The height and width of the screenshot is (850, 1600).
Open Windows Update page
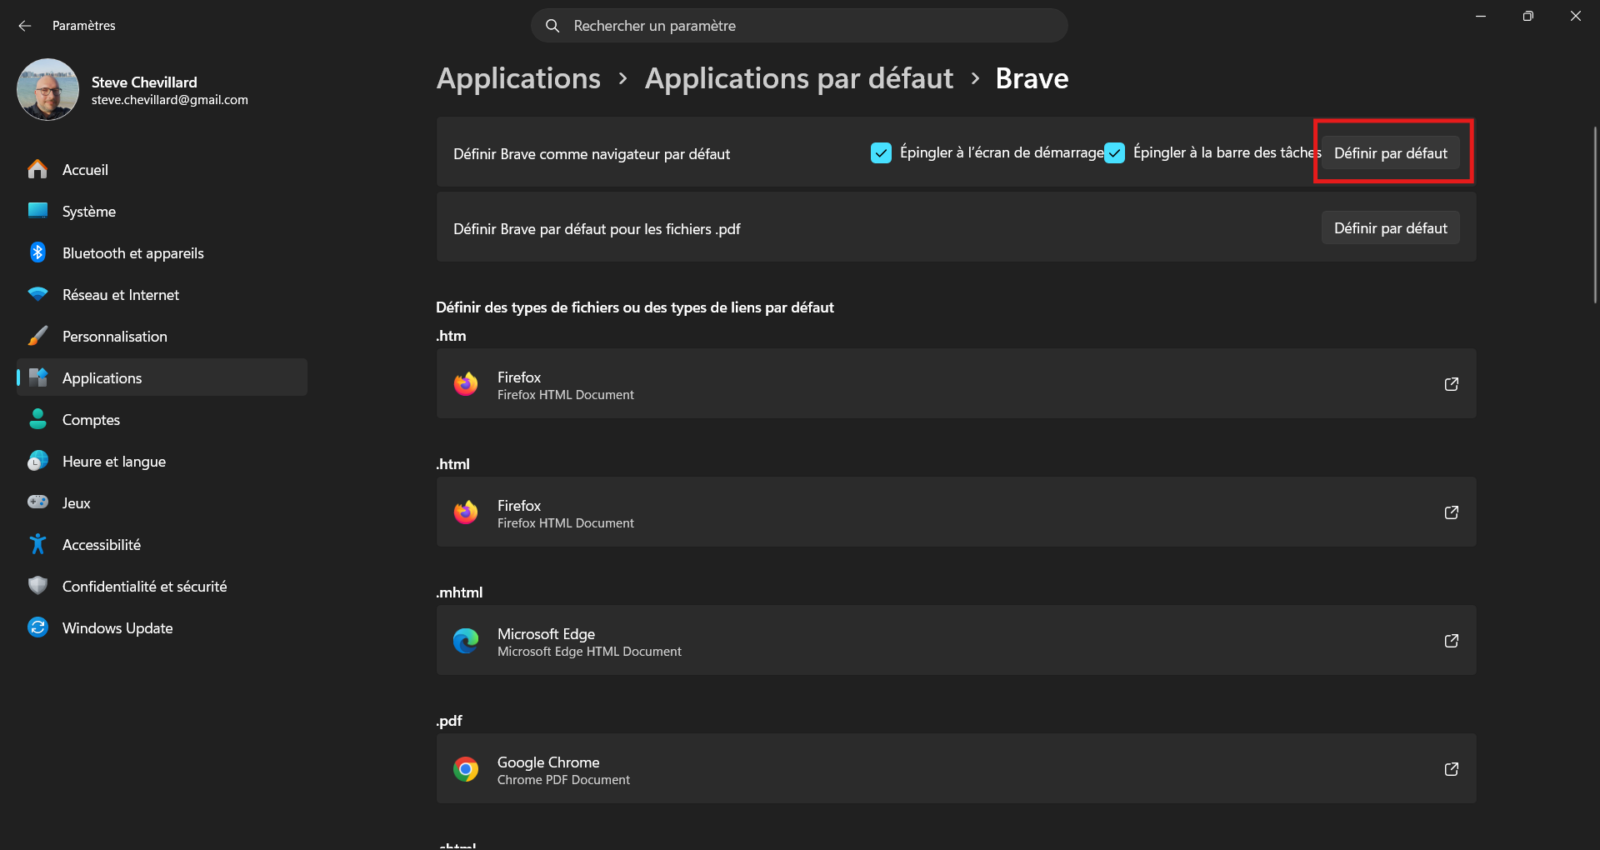click(x=162, y=628)
